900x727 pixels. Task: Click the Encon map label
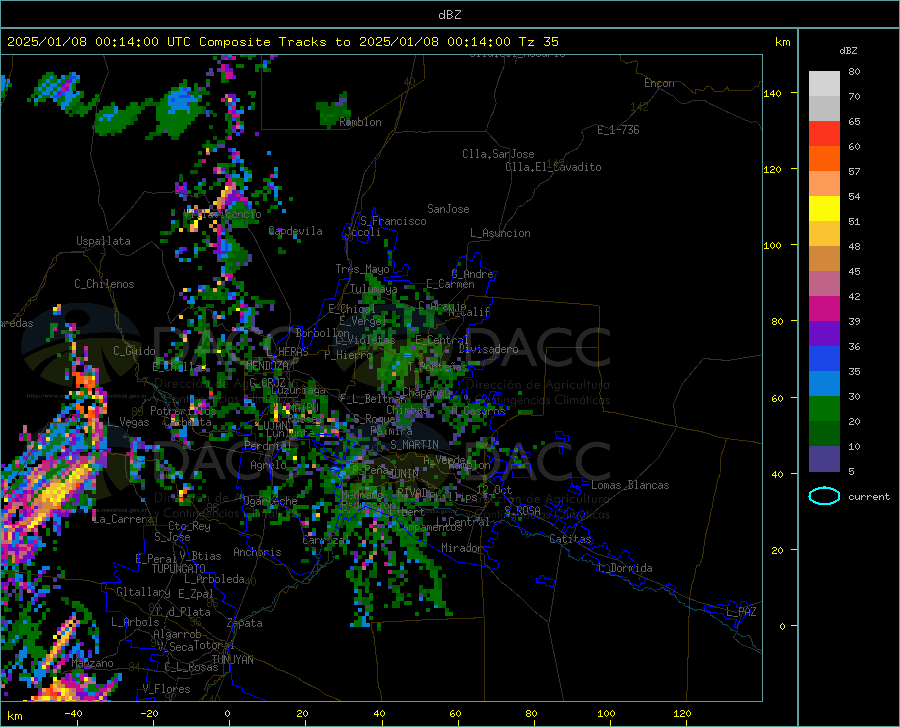coord(659,83)
